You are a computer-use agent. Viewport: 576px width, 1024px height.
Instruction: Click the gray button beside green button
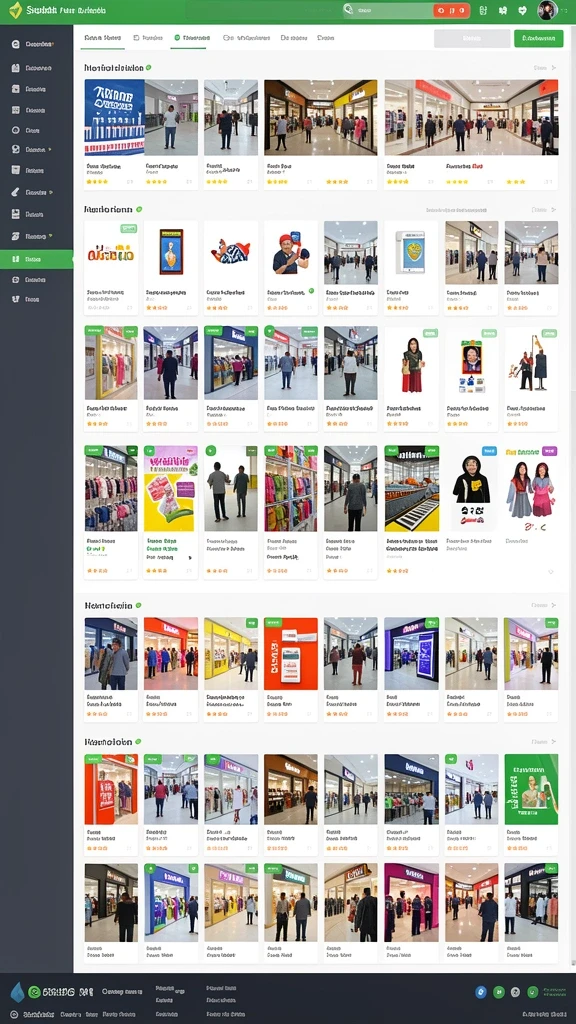(x=472, y=39)
